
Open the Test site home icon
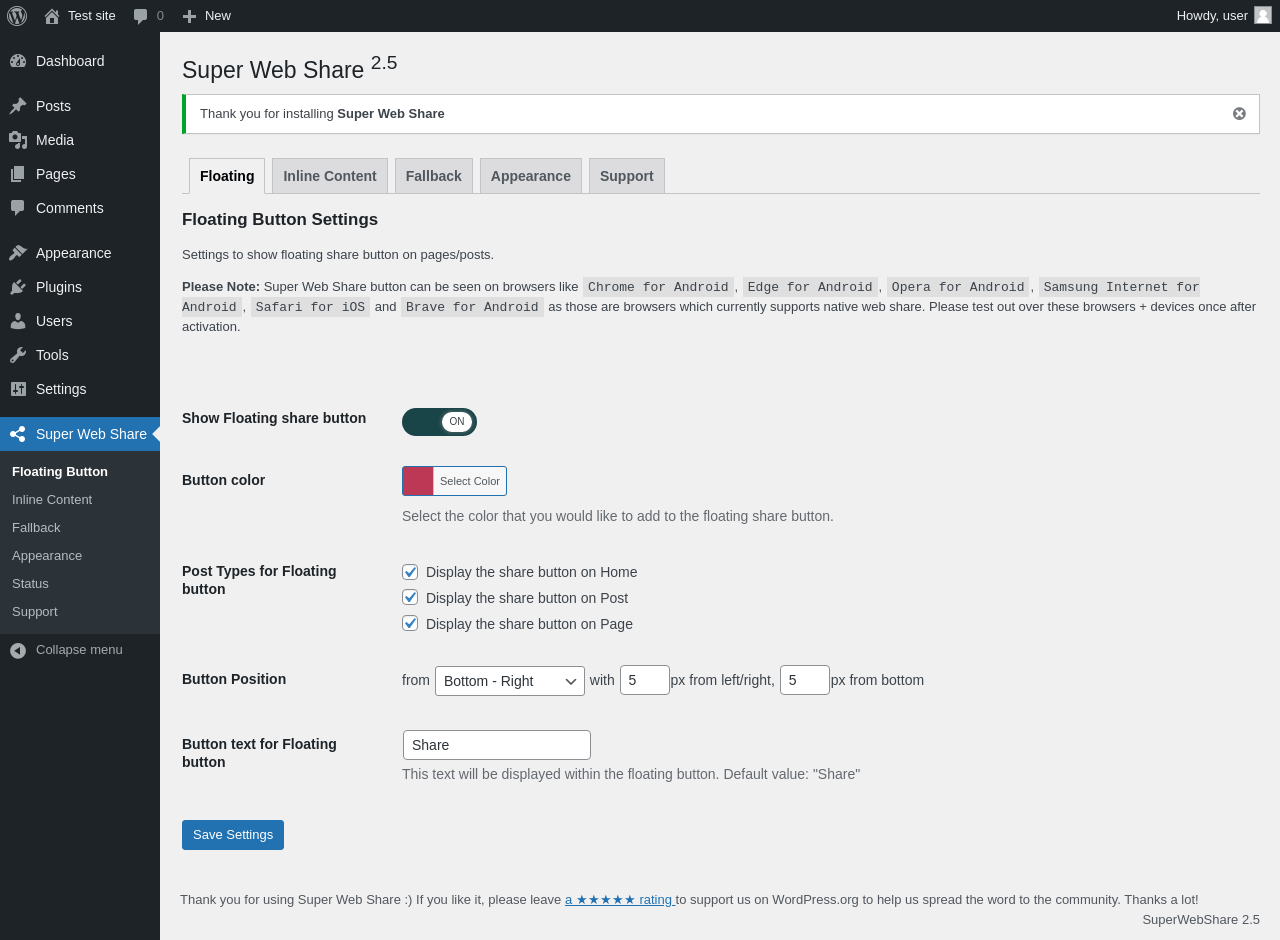[x=52, y=16]
